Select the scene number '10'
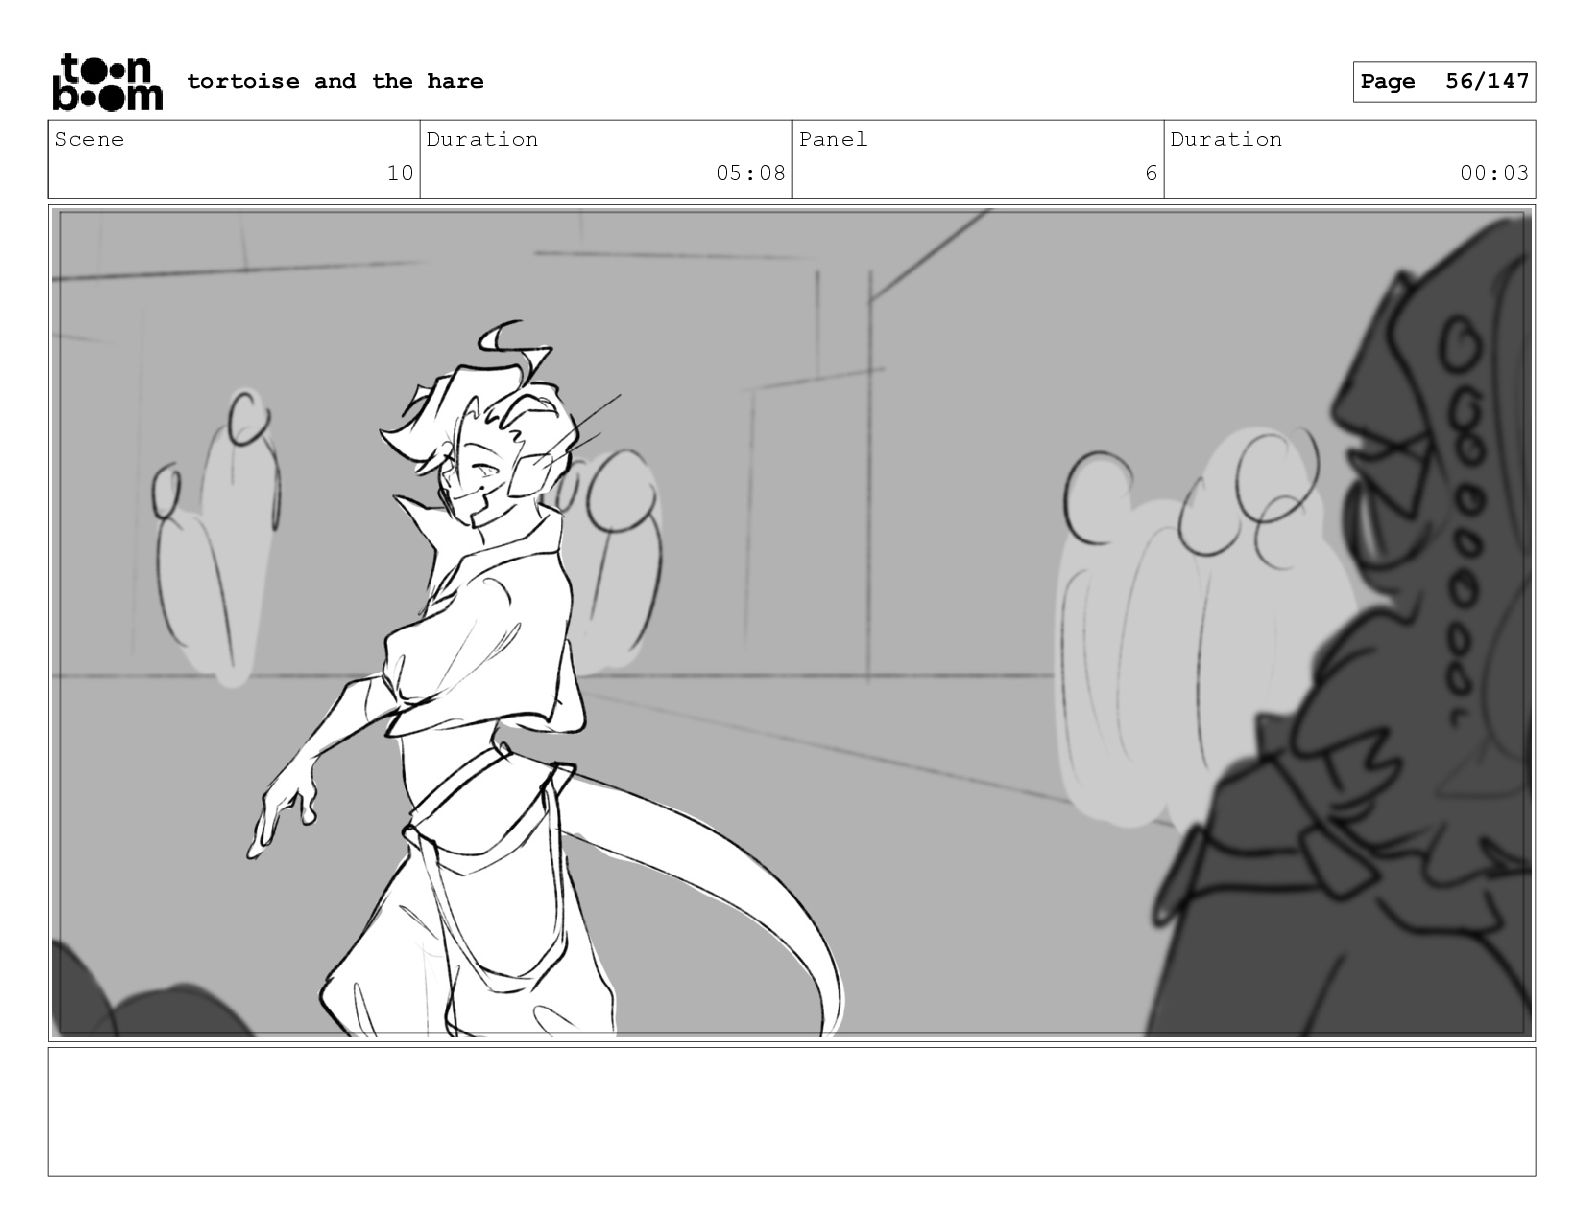Viewport: 1584px width, 1224px height. [400, 173]
